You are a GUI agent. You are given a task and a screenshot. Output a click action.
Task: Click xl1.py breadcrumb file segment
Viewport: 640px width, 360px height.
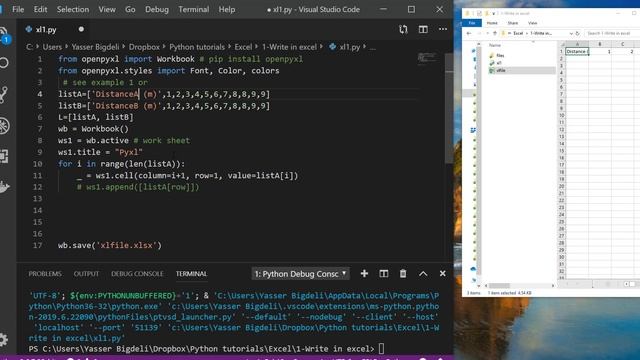point(345,47)
